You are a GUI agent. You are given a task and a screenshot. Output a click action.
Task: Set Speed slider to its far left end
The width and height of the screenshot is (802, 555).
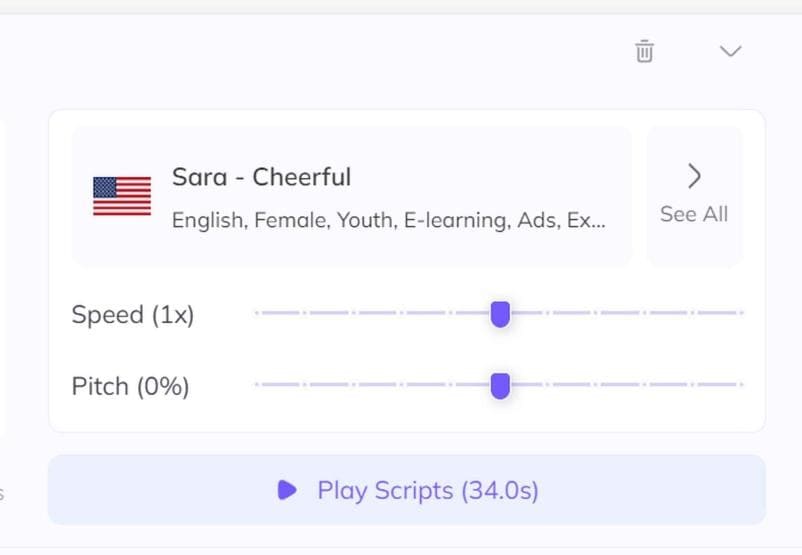(257, 313)
